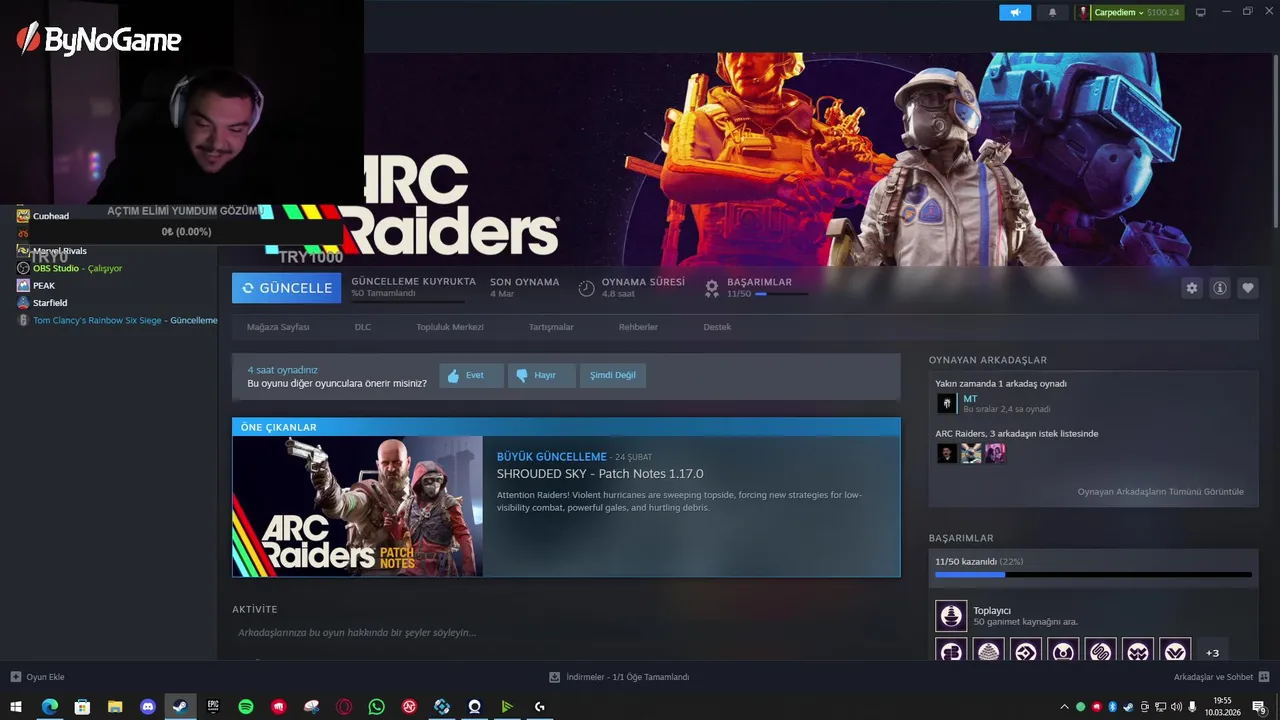Open the MT friend name link
The height and width of the screenshot is (720, 1280).
(x=970, y=399)
